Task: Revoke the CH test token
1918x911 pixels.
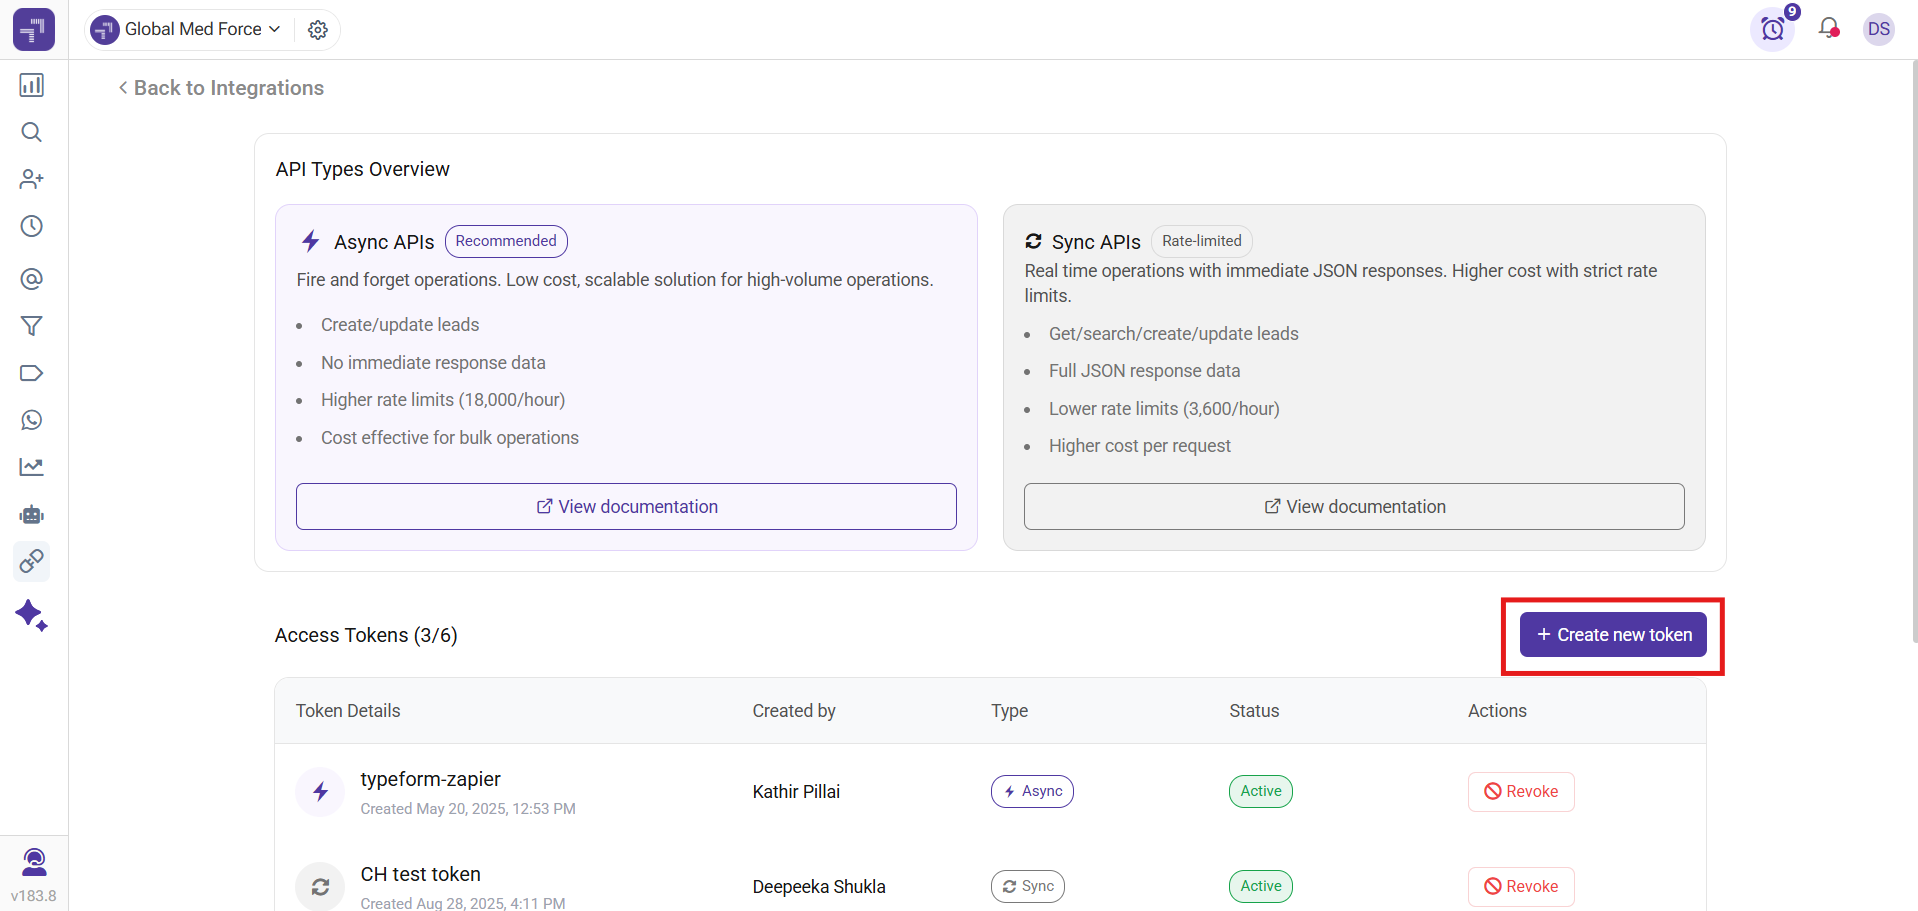Action: [1521, 887]
